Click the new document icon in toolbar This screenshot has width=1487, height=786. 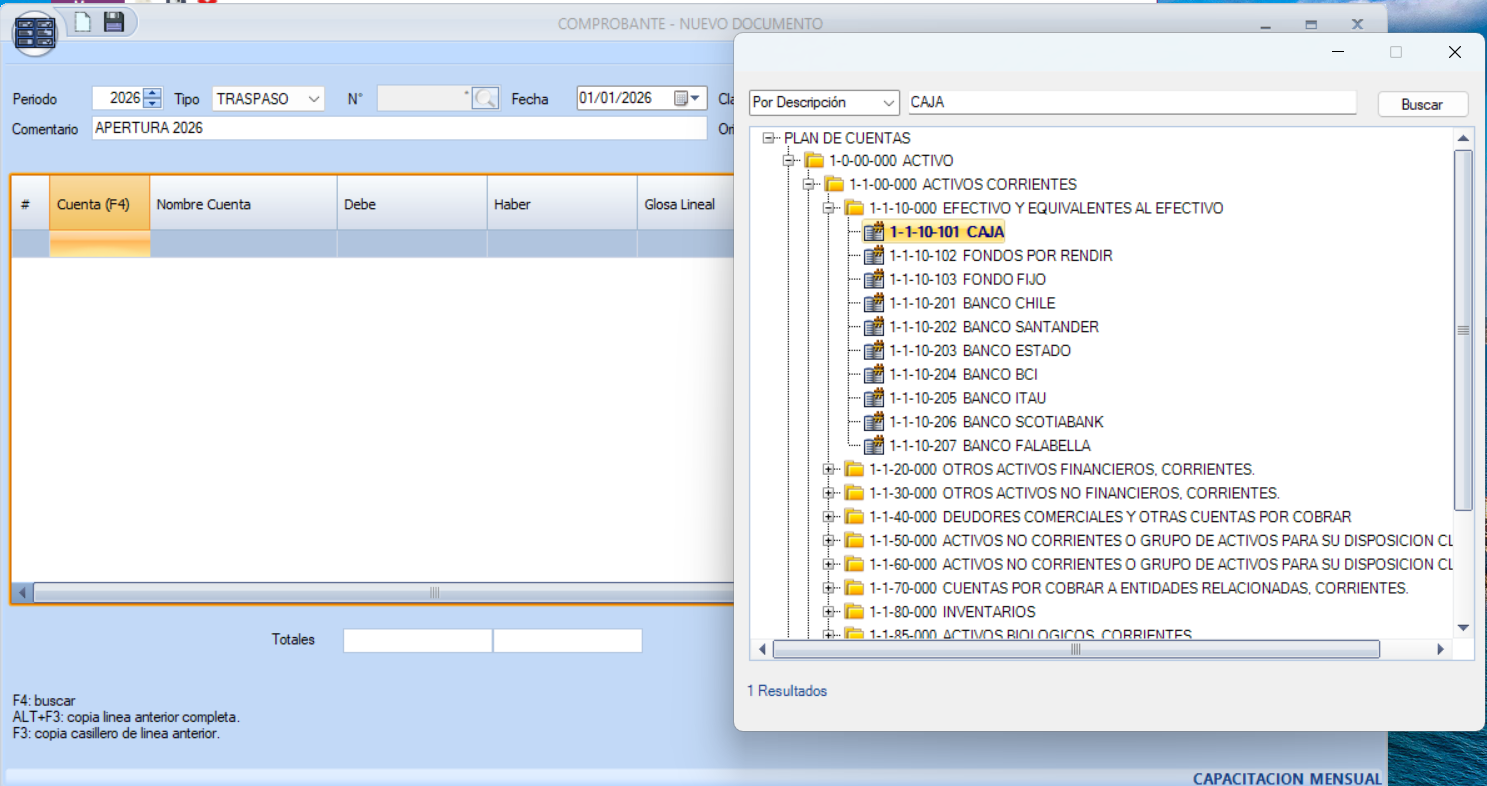click(83, 22)
